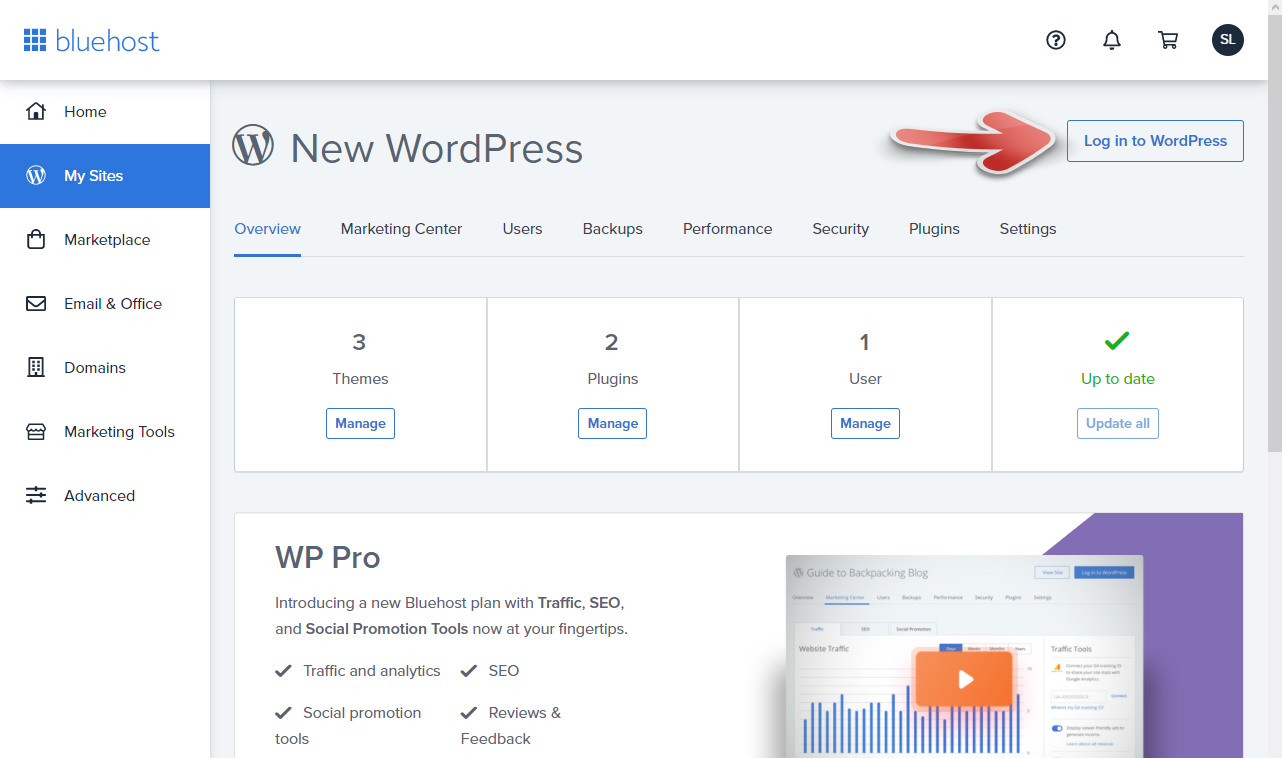
Task: Click the Social promotion tools item
Action: pos(348,726)
